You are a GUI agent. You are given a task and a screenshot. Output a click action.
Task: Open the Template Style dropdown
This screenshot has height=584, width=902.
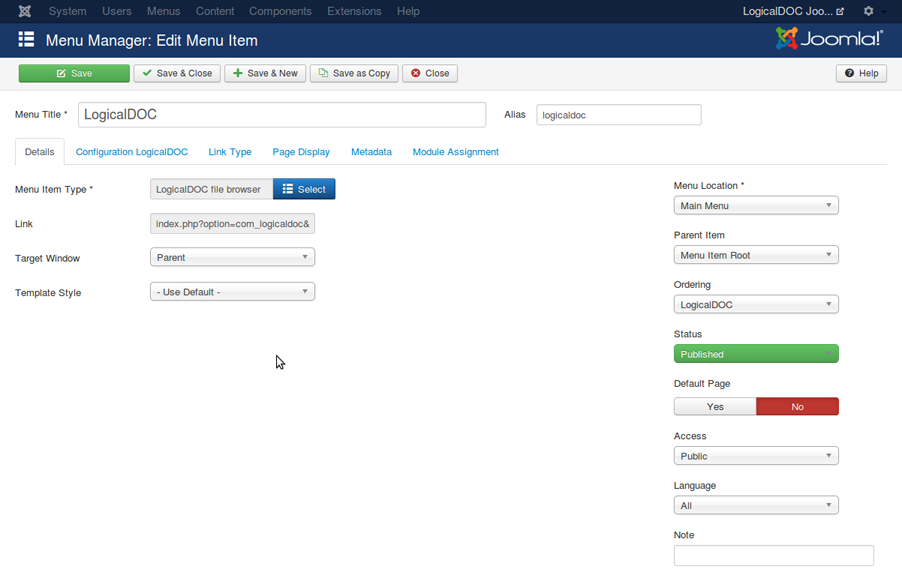[x=232, y=292]
